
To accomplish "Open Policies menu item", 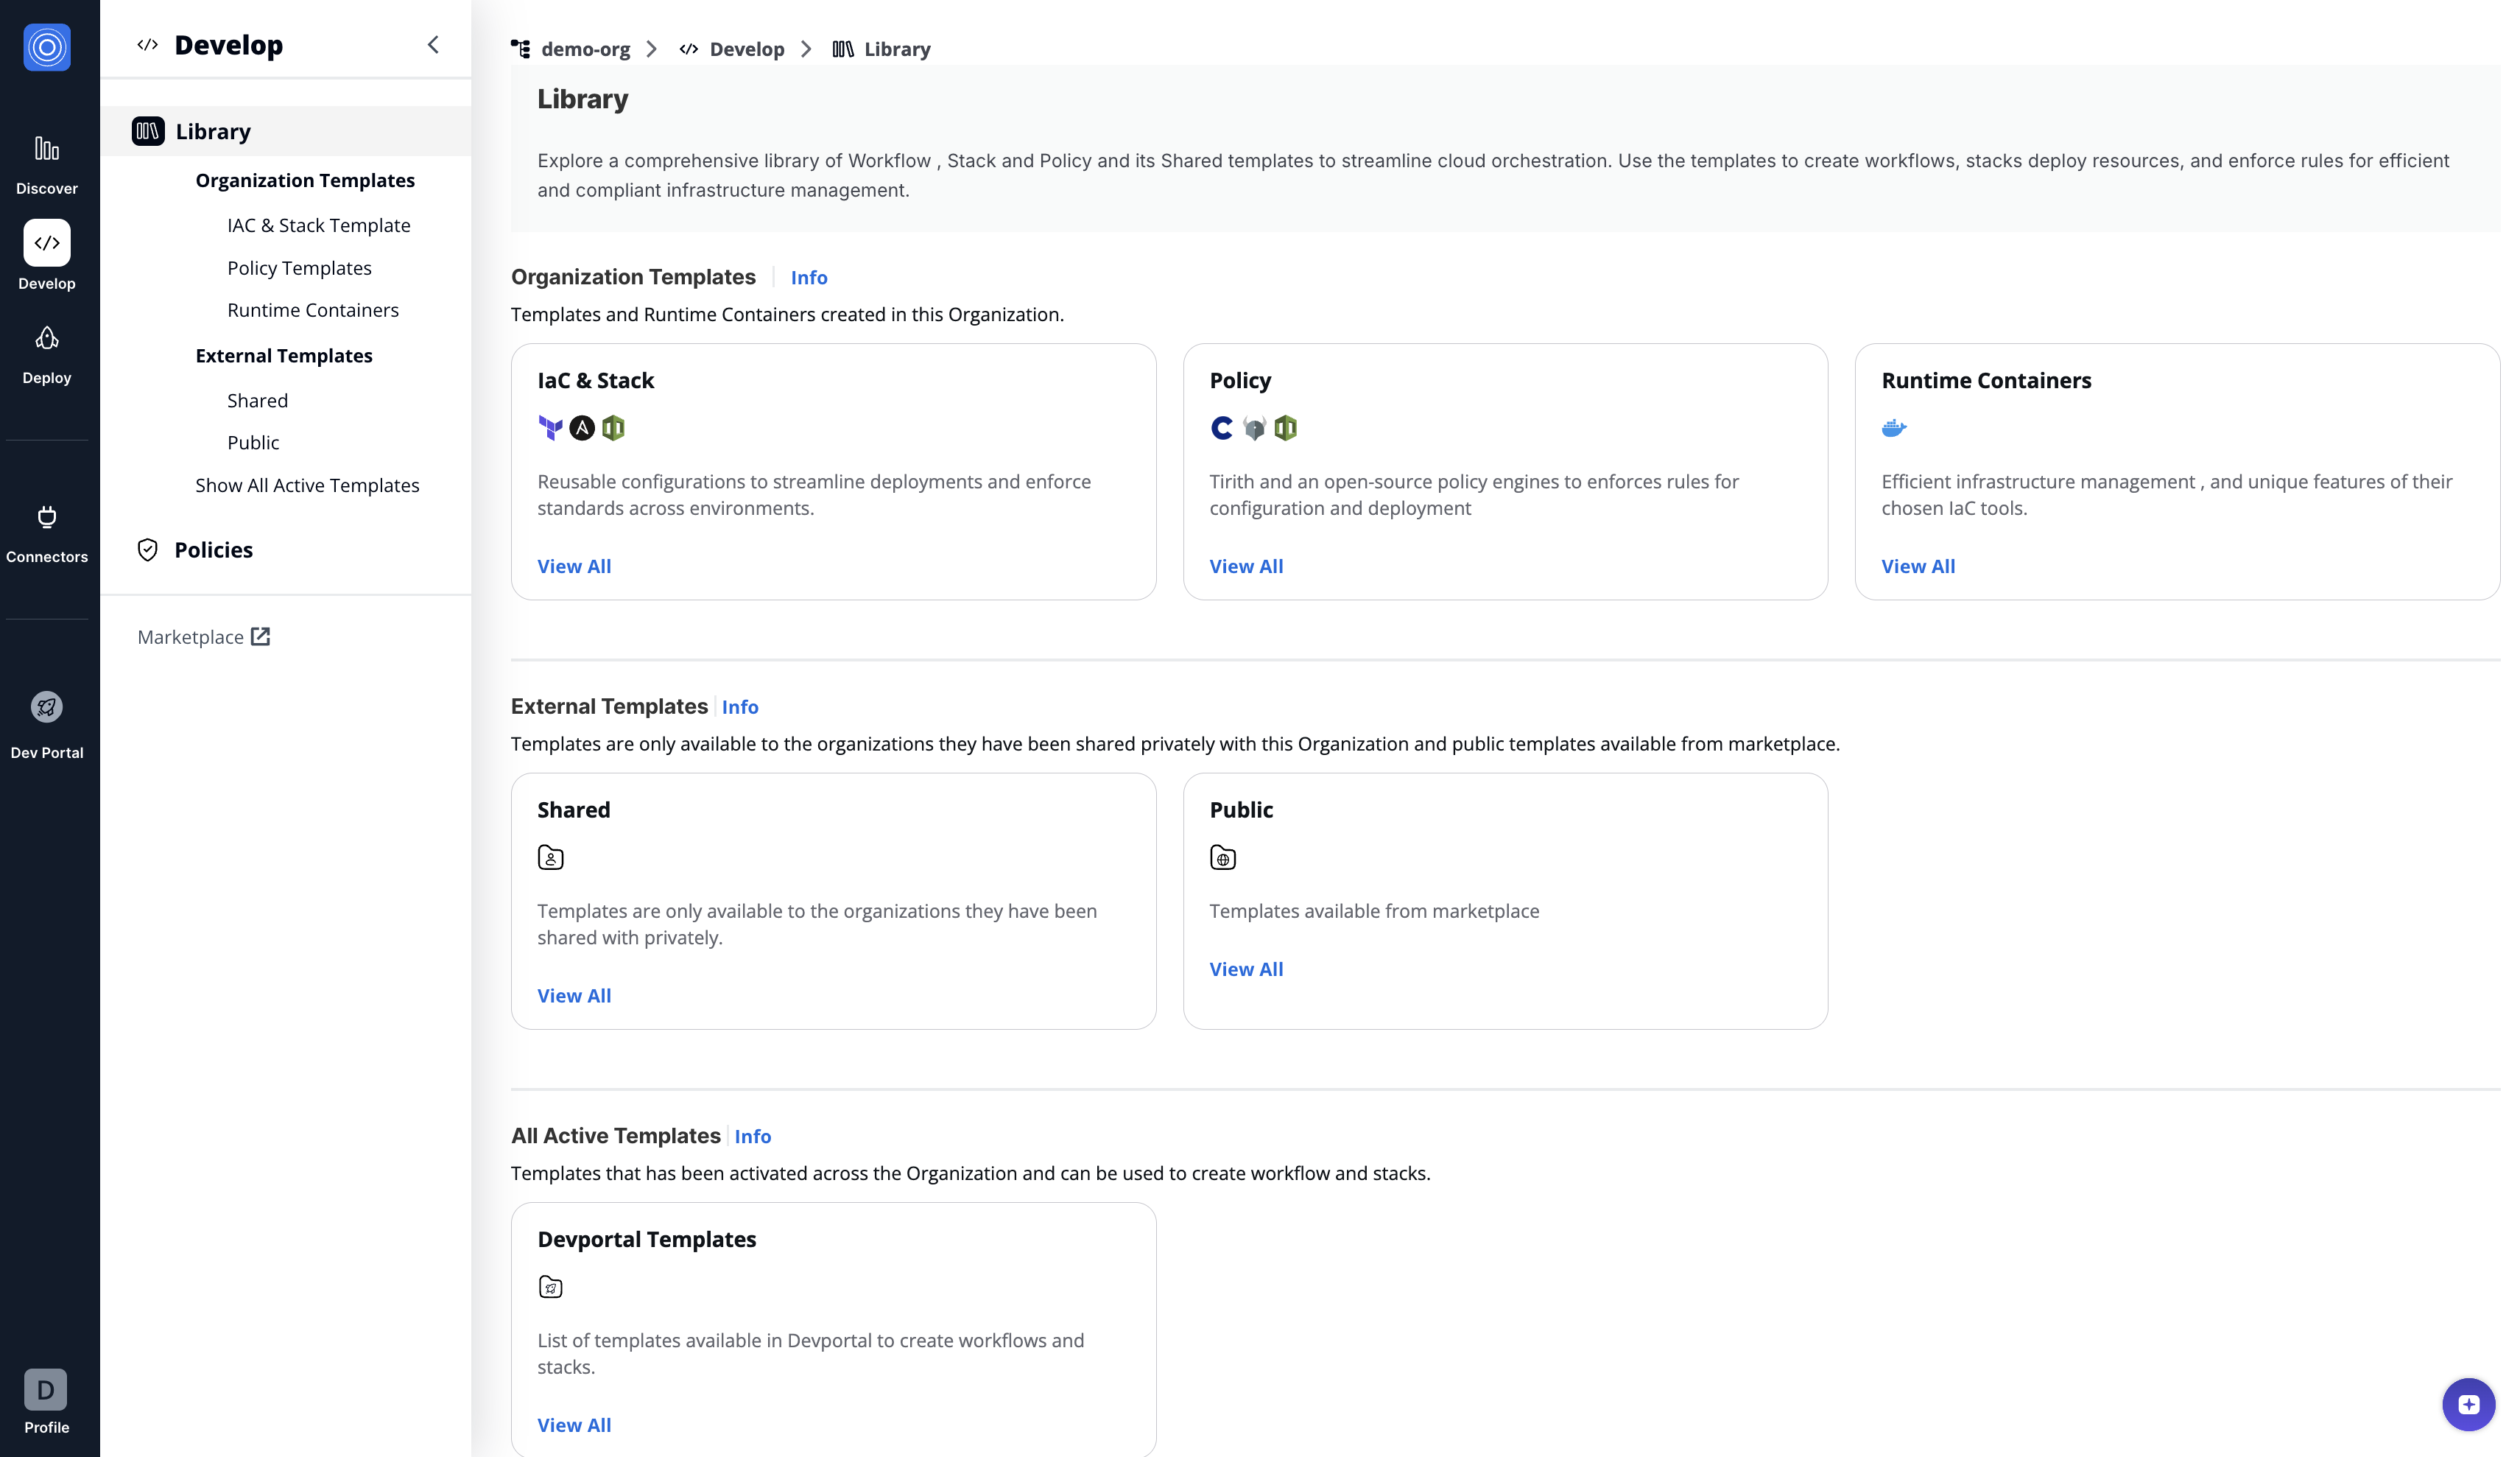I will click(213, 550).
